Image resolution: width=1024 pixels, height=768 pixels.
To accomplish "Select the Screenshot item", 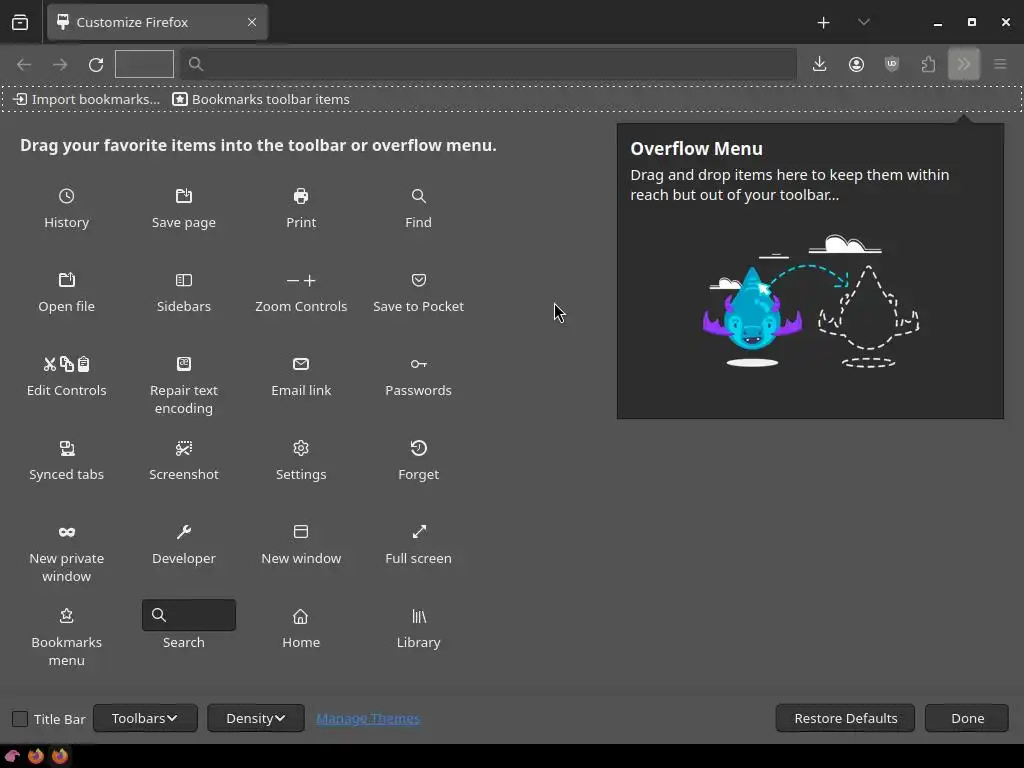I will pos(184,461).
